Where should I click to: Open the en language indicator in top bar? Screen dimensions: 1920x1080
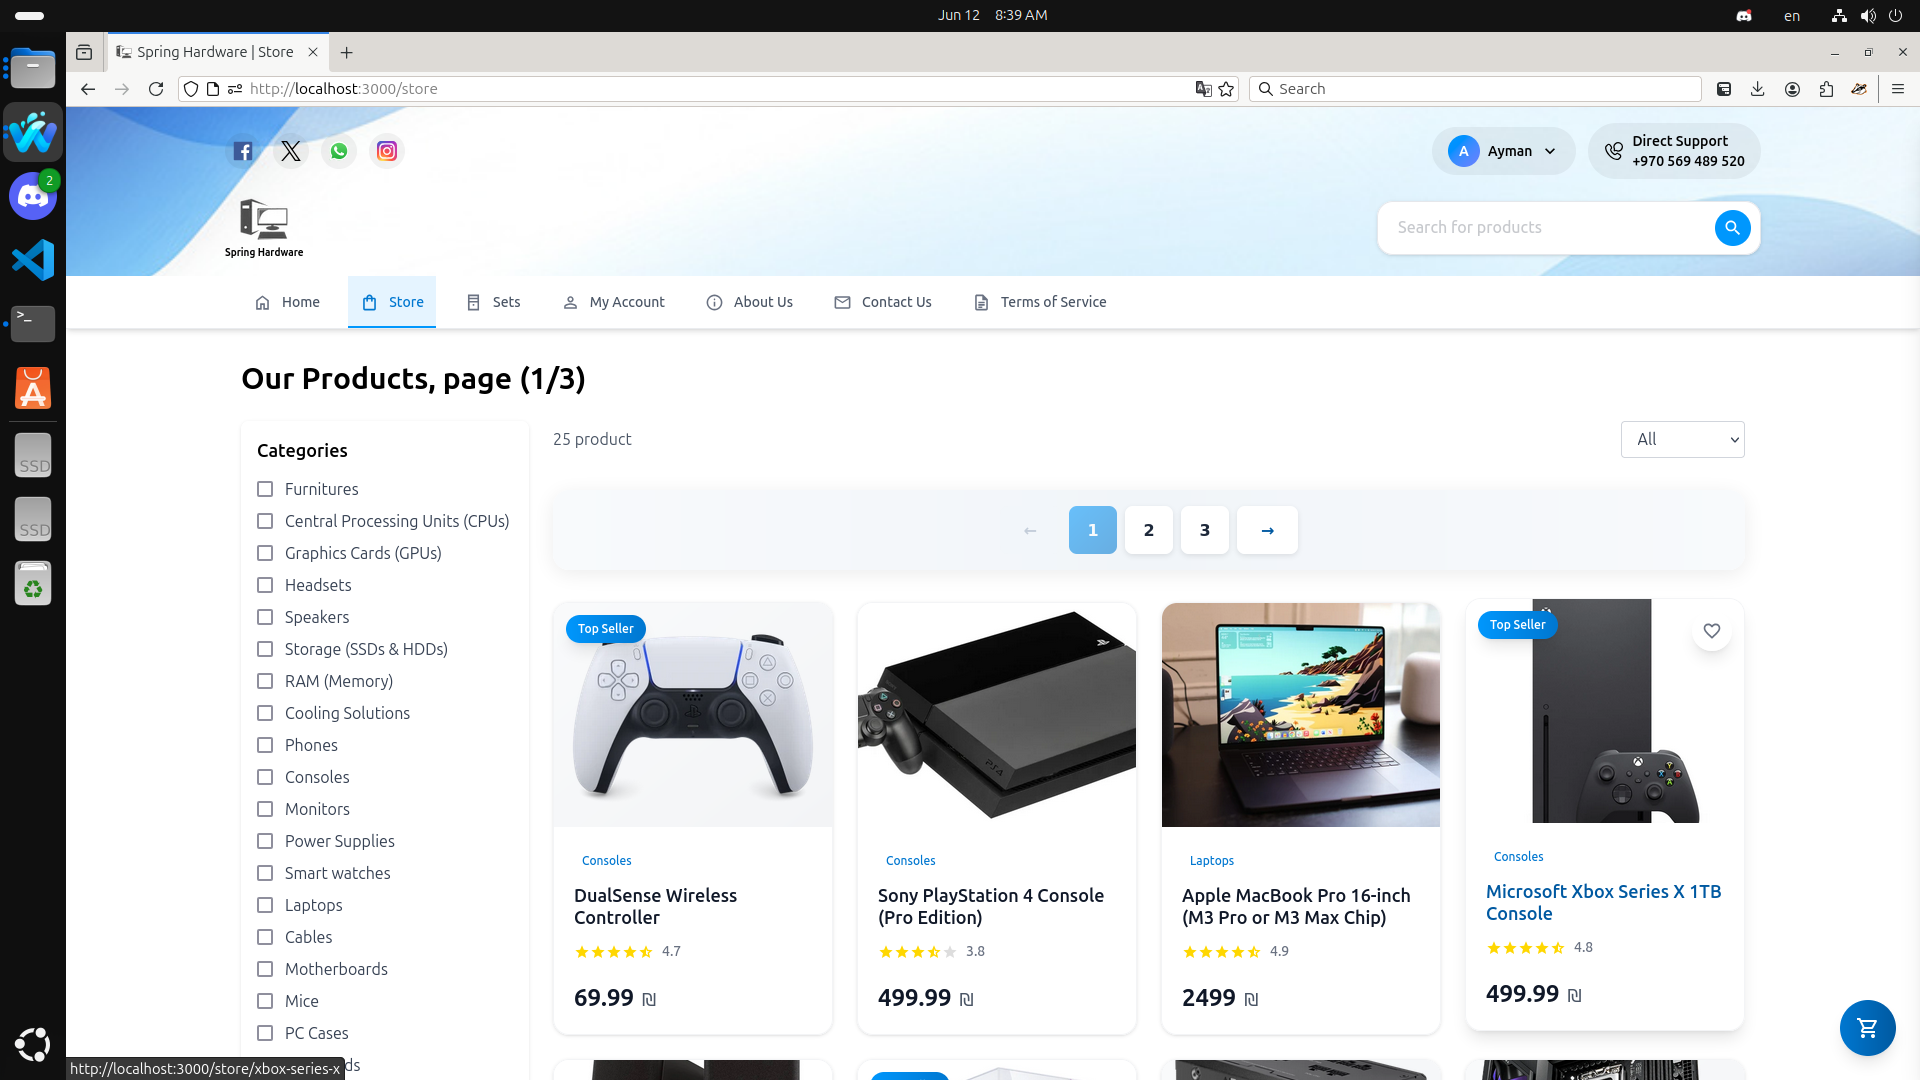[x=1792, y=15]
